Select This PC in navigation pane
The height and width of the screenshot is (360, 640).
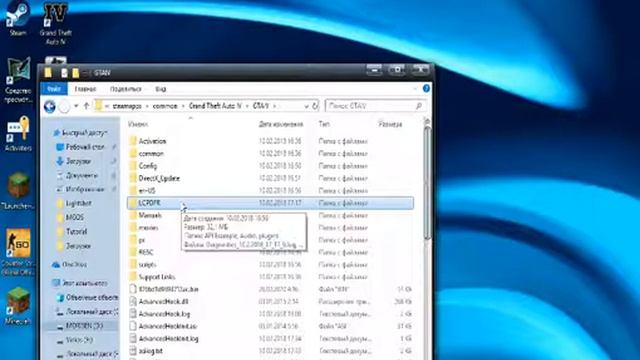(x=80, y=283)
